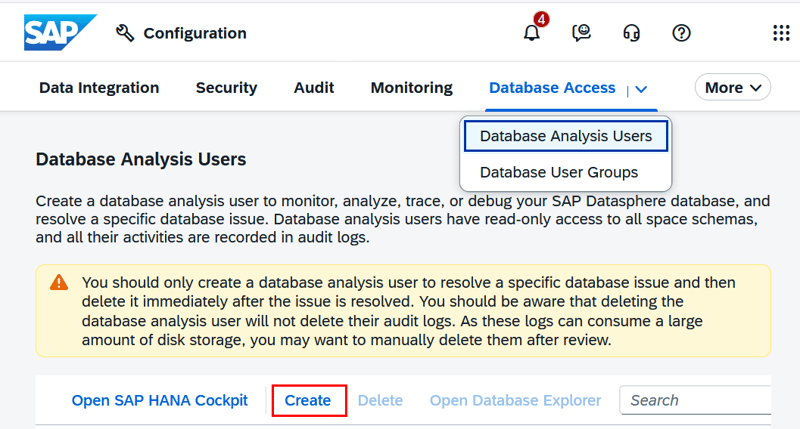This screenshot has width=800, height=429.
Task: Select the Database Access tab
Action: click(552, 88)
